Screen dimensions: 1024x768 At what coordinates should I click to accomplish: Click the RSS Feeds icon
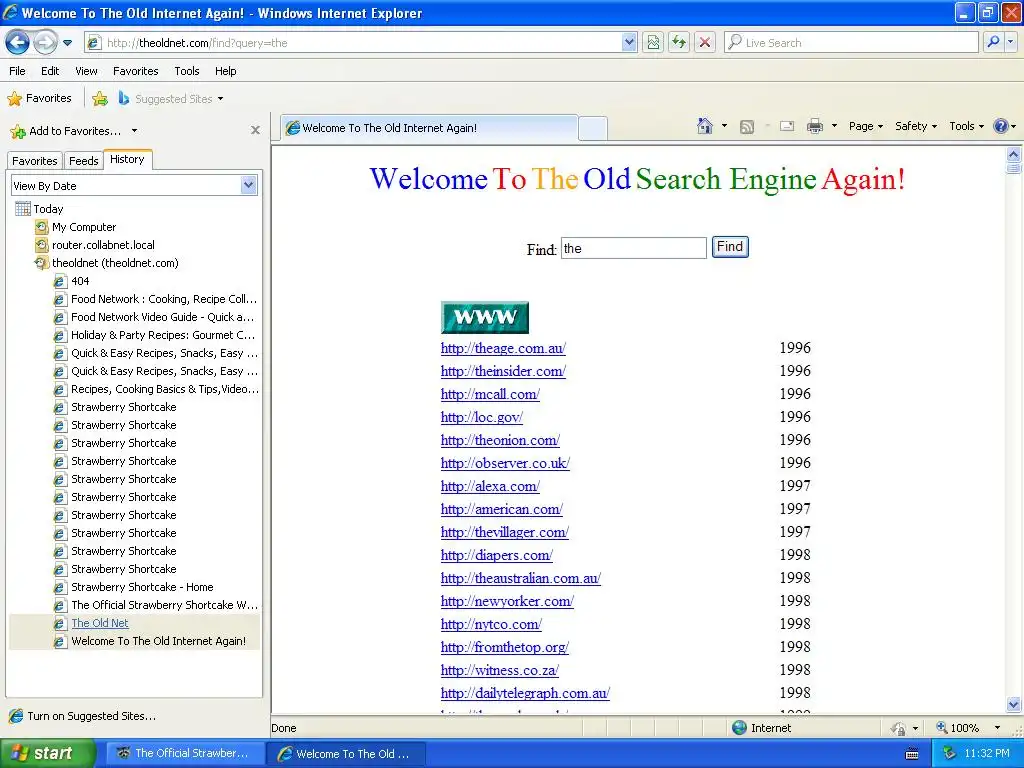click(746, 127)
